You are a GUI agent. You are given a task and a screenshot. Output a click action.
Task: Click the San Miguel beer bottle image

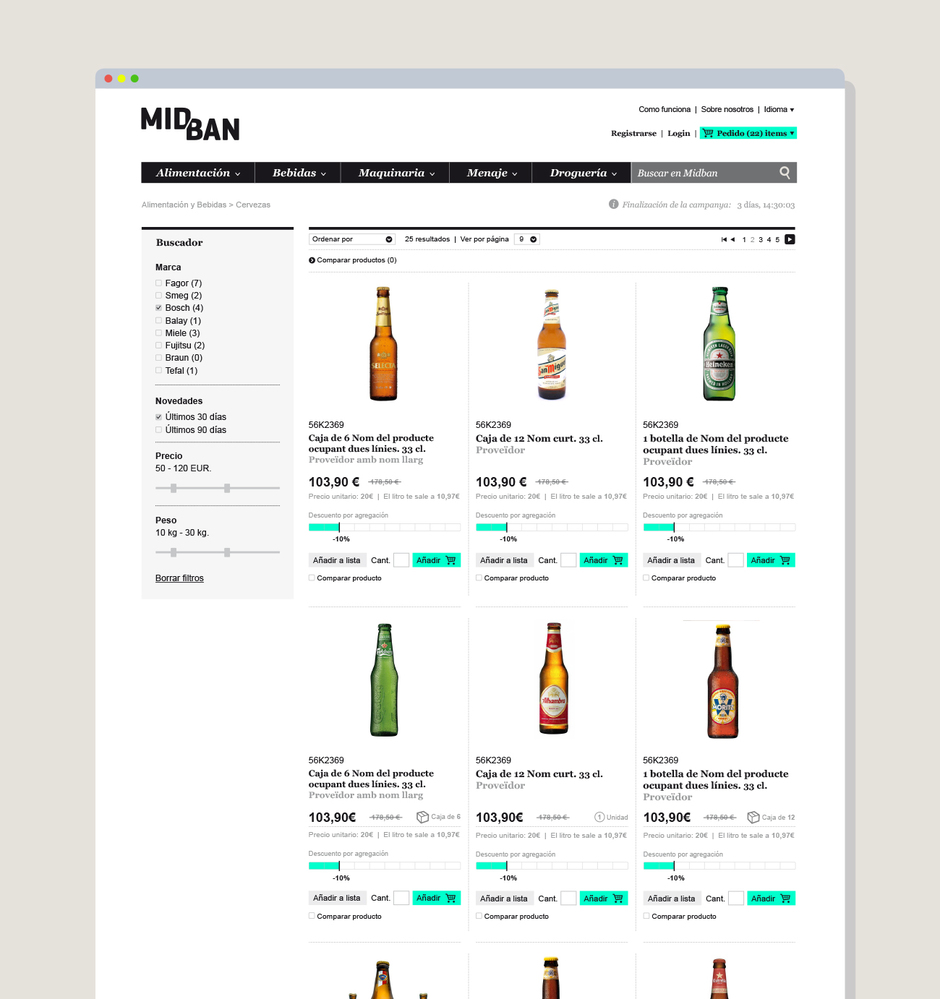click(x=551, y=344)
